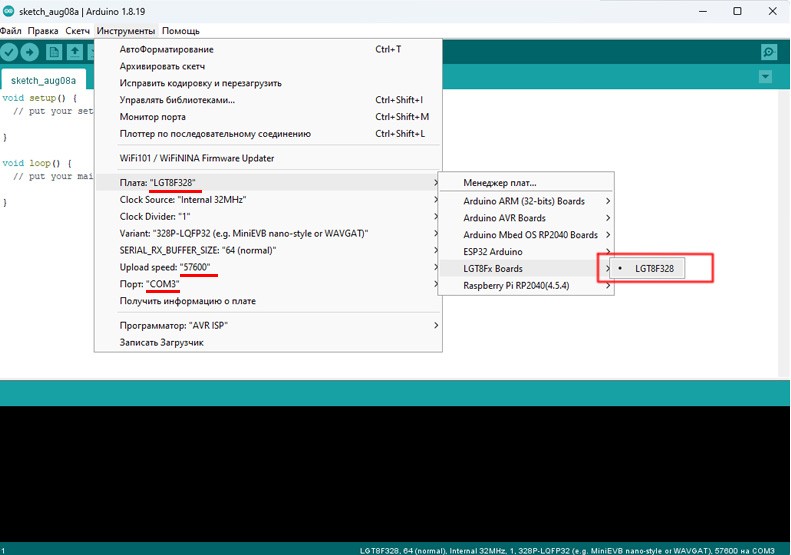Image resolution: width=791 pixels, height=555 pixels.
Task: Open the tab options dropdown arrow
Action: pos(766,77)
